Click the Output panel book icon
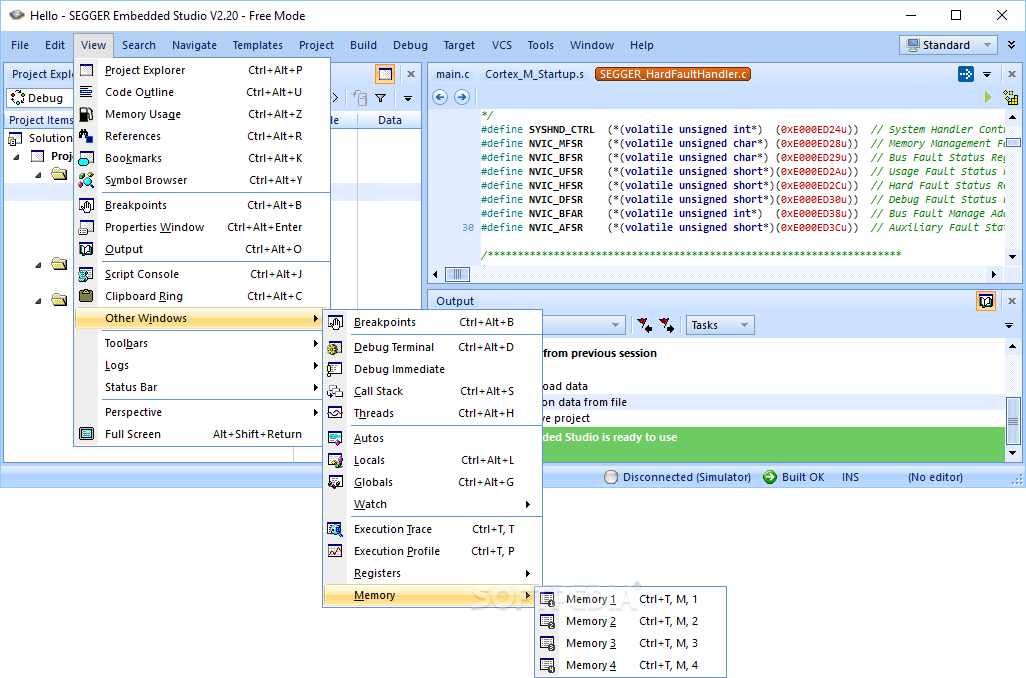Screen dimensions: 1026x678 tap(986, 301)
